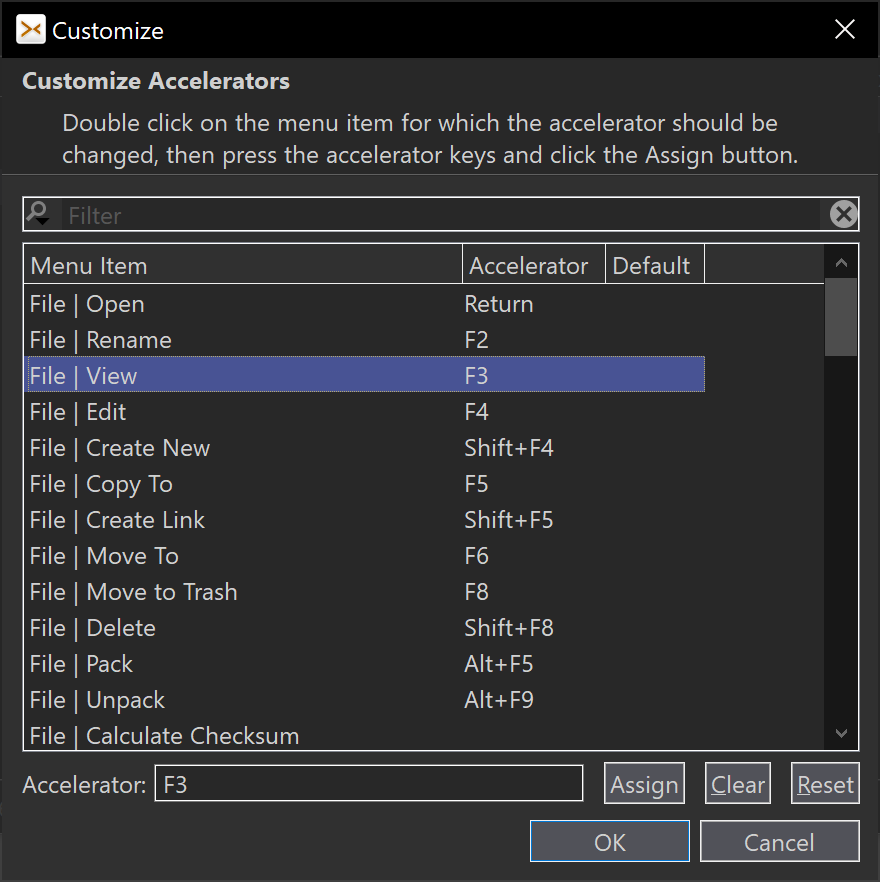Click the Filter text field

[440, 215]
